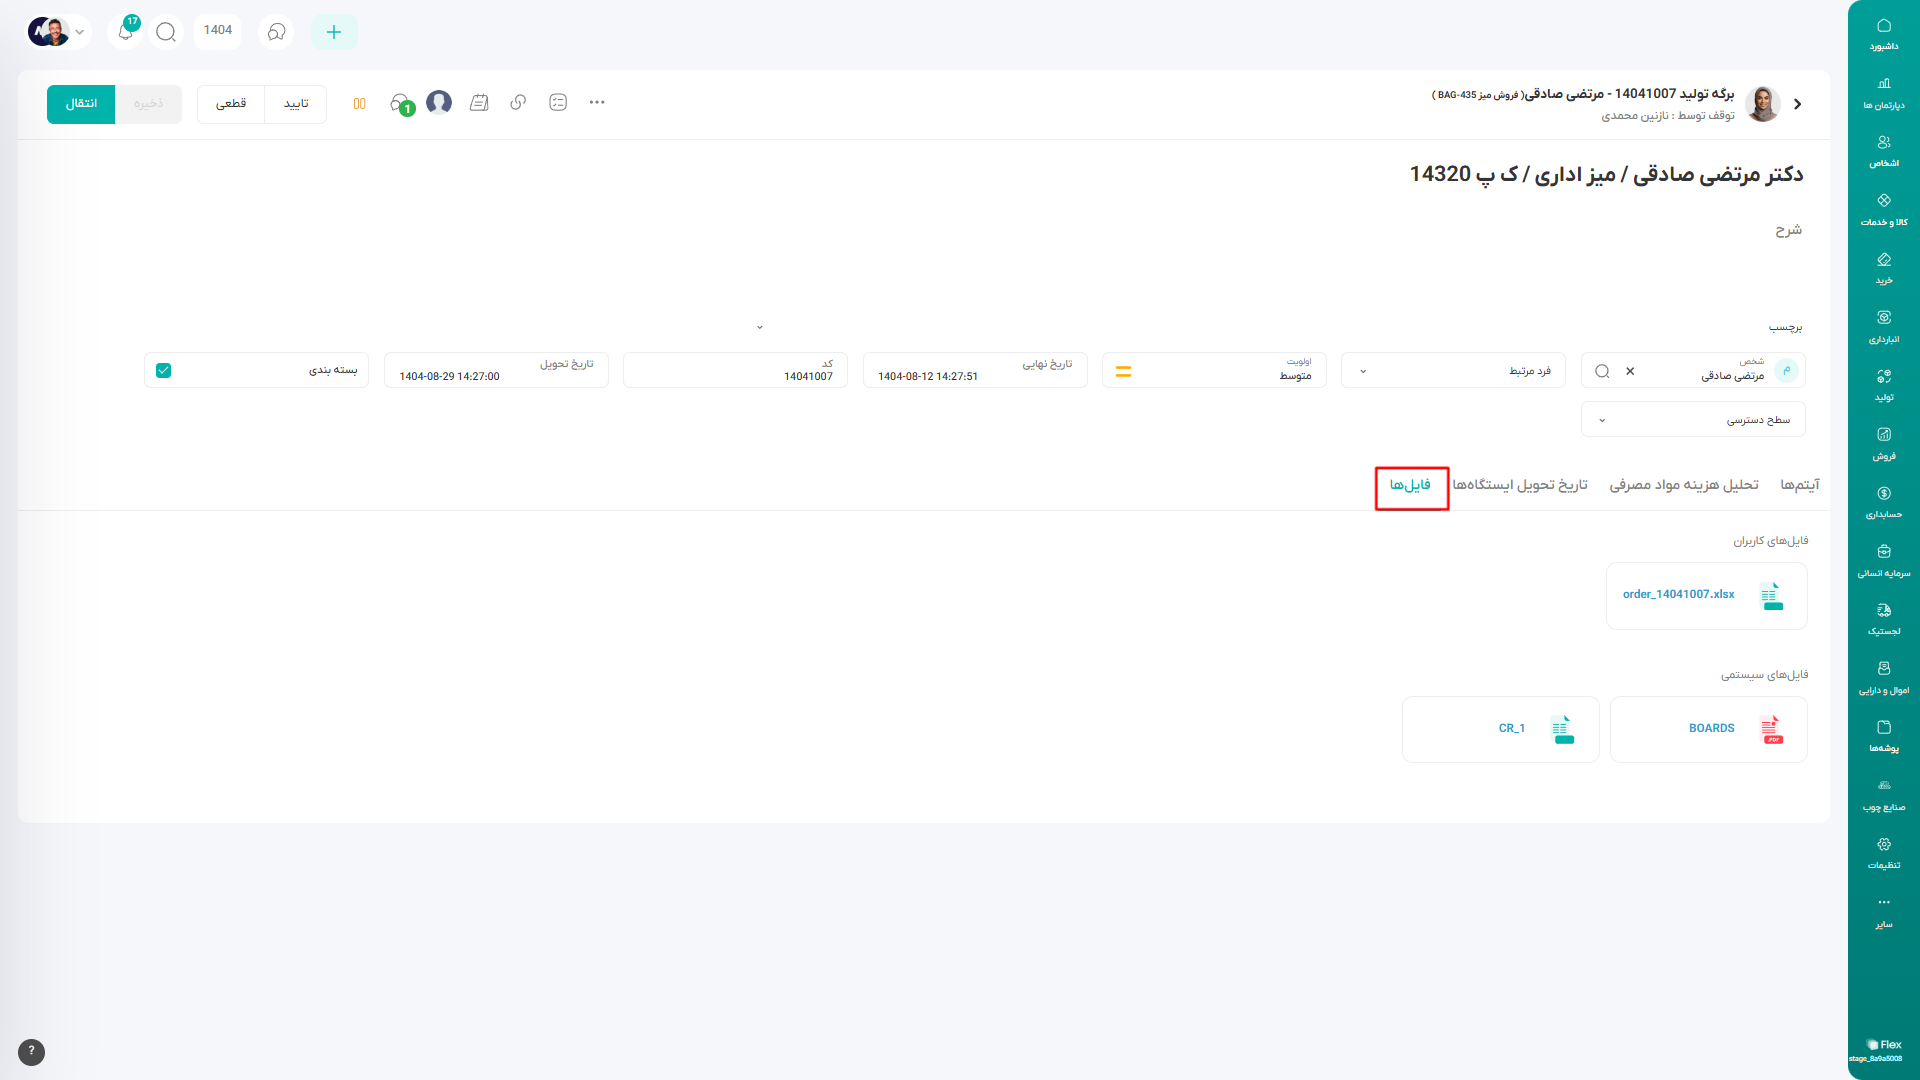The width and height of the screenshot is (1920, 1080).
Task: Switch to تحلیل هزینه مواد مصرفی tab
Action: [x=1683, y=485]
